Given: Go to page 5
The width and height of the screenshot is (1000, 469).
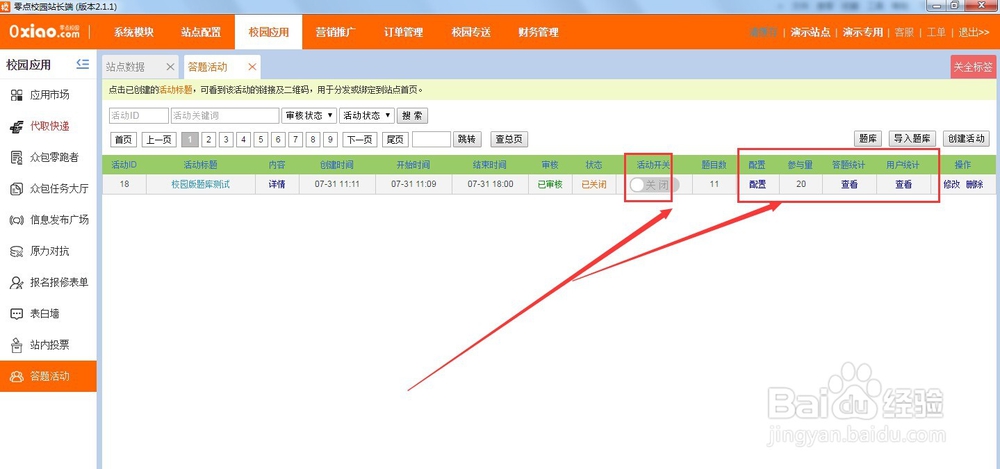Looking at the screenshot, I should pyautogui.click(x=260, y=139).
